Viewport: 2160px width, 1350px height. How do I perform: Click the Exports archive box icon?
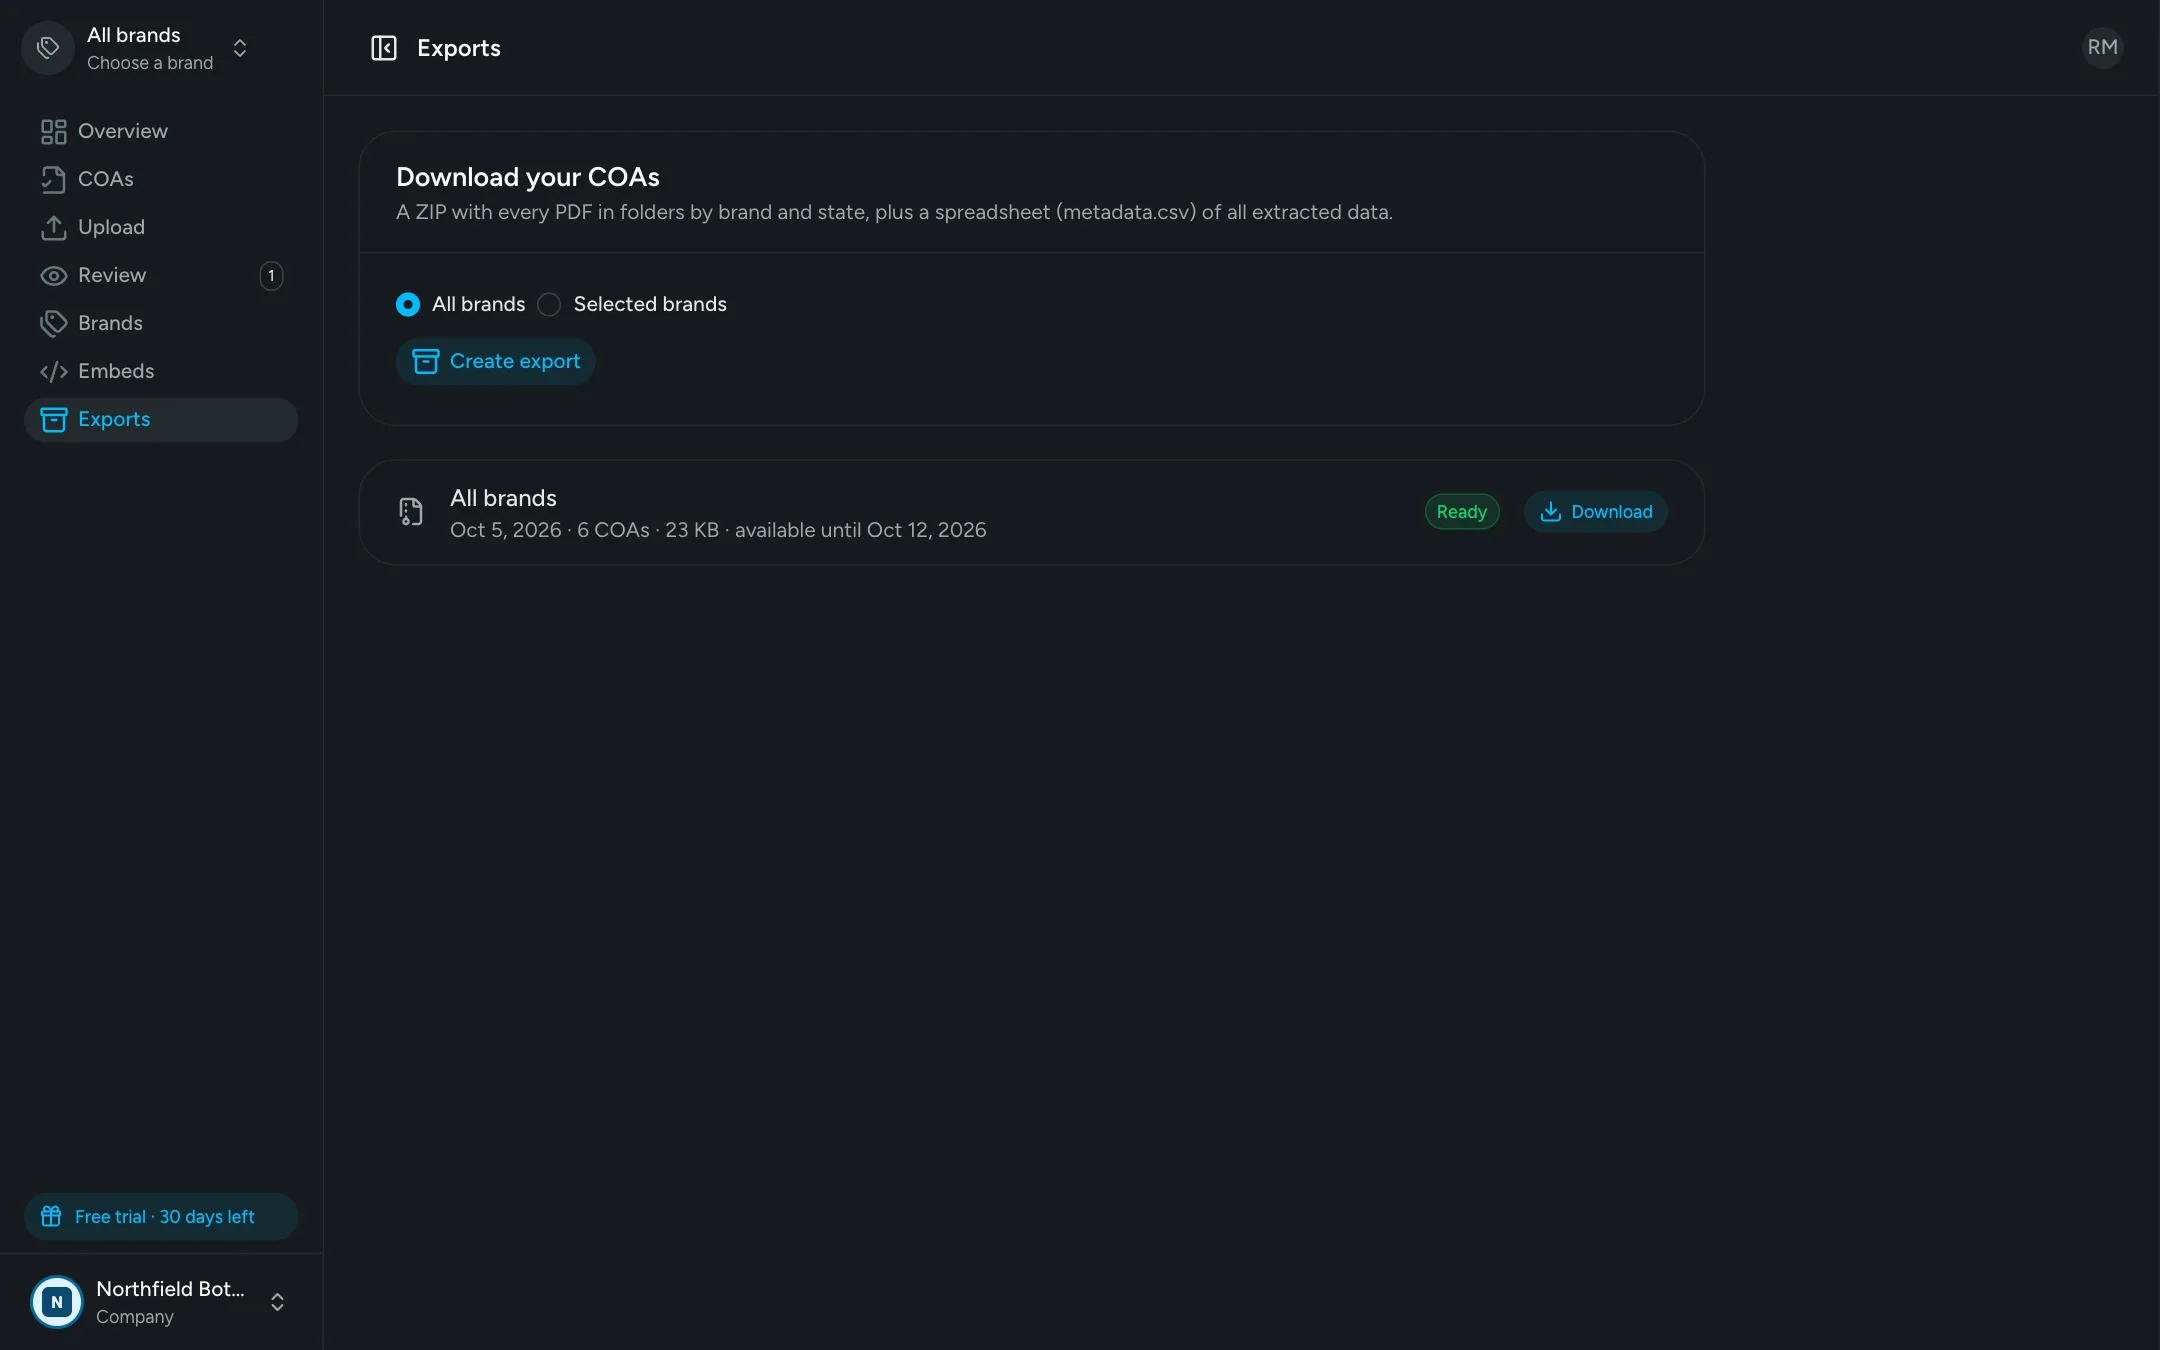pos(53,419)
